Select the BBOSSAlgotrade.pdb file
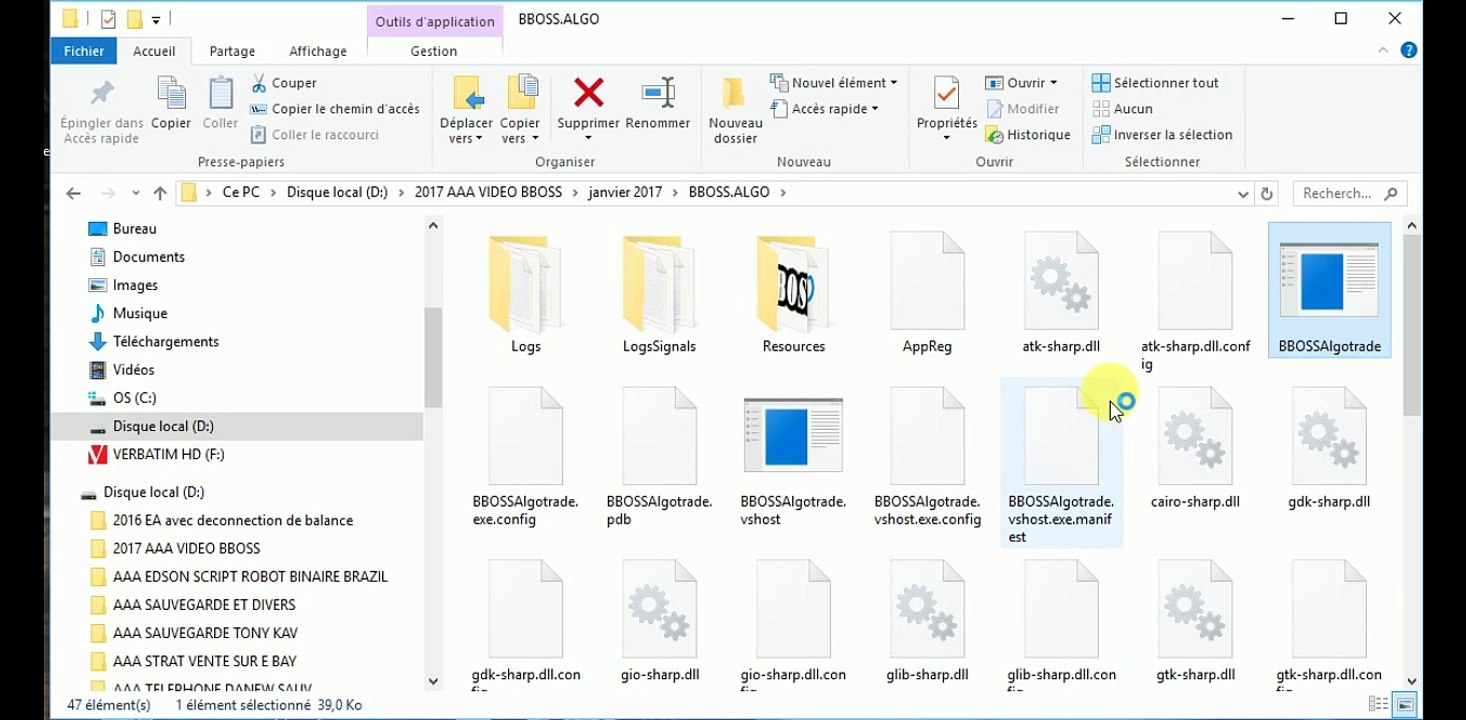1466x720 pixels. (x=659, y=458)
